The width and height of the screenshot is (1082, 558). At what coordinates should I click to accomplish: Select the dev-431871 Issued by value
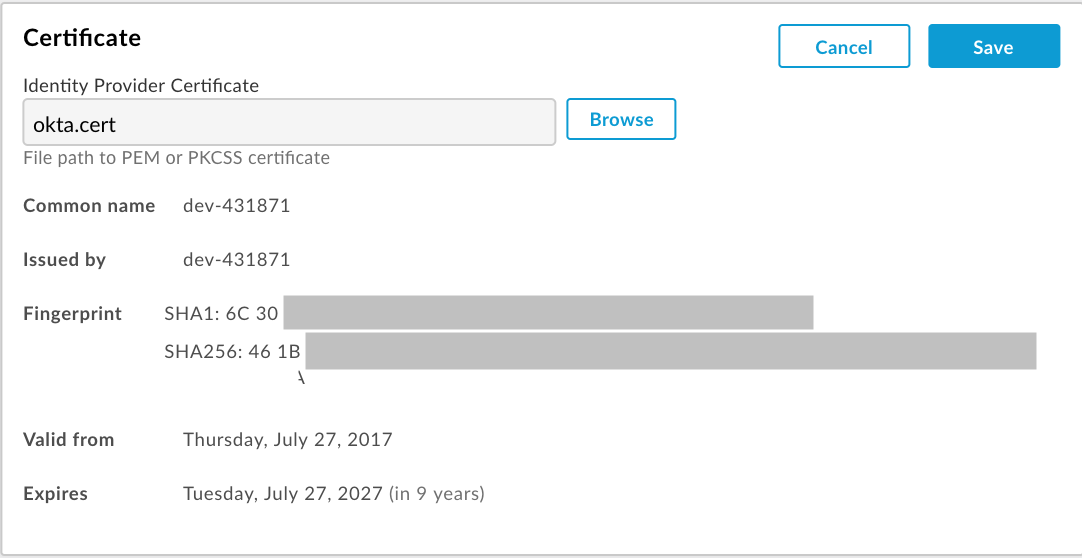(237, 260)
